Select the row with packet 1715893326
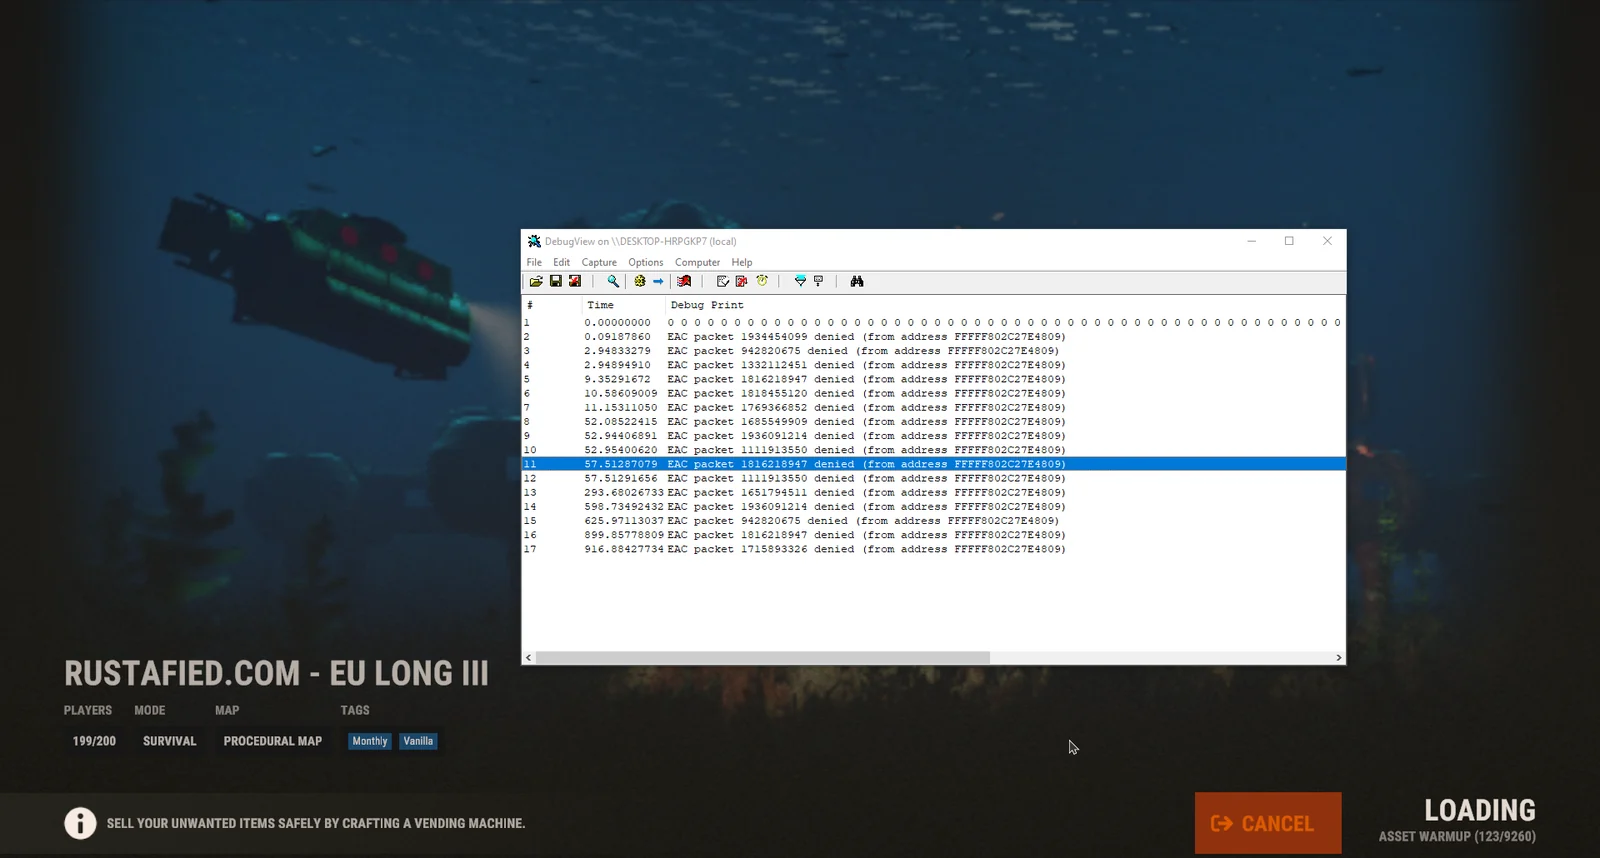The height and width of the screenshot is (858, 1600). 934,549
